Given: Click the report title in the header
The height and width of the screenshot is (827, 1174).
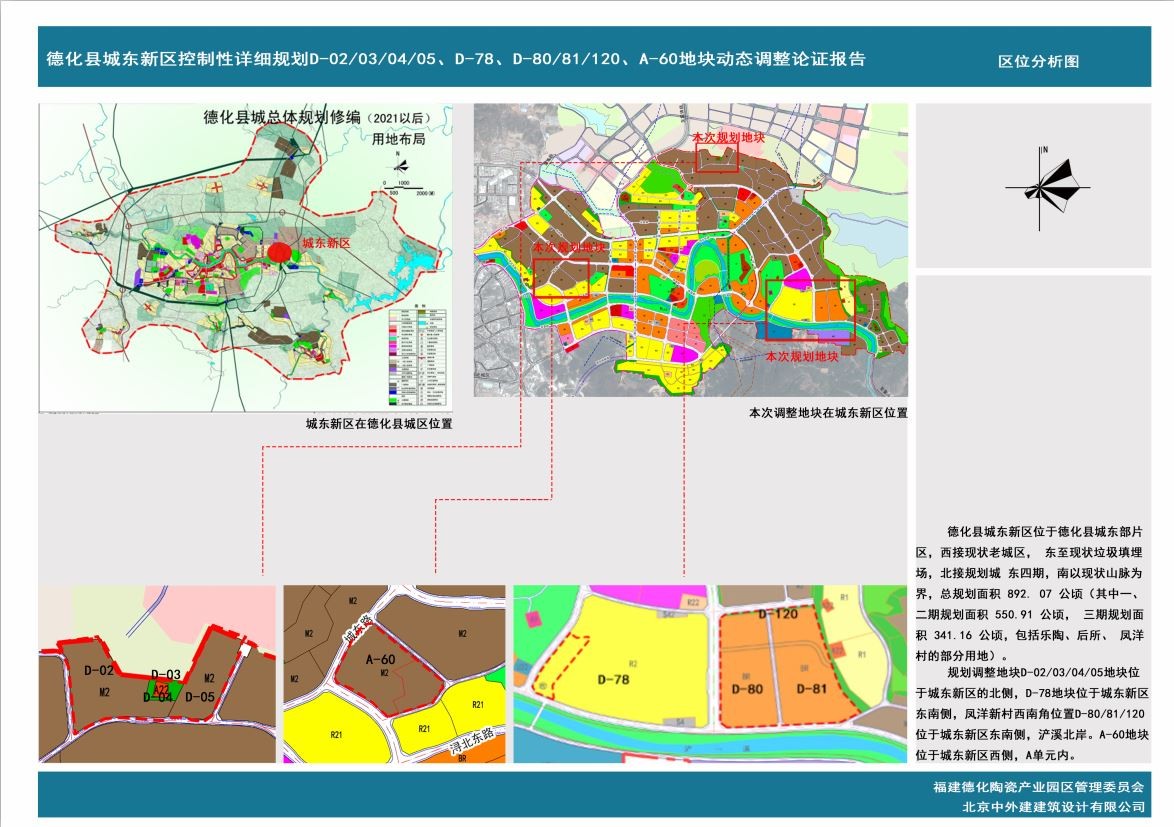Looking at the screenshot, I should pos(456,59).
